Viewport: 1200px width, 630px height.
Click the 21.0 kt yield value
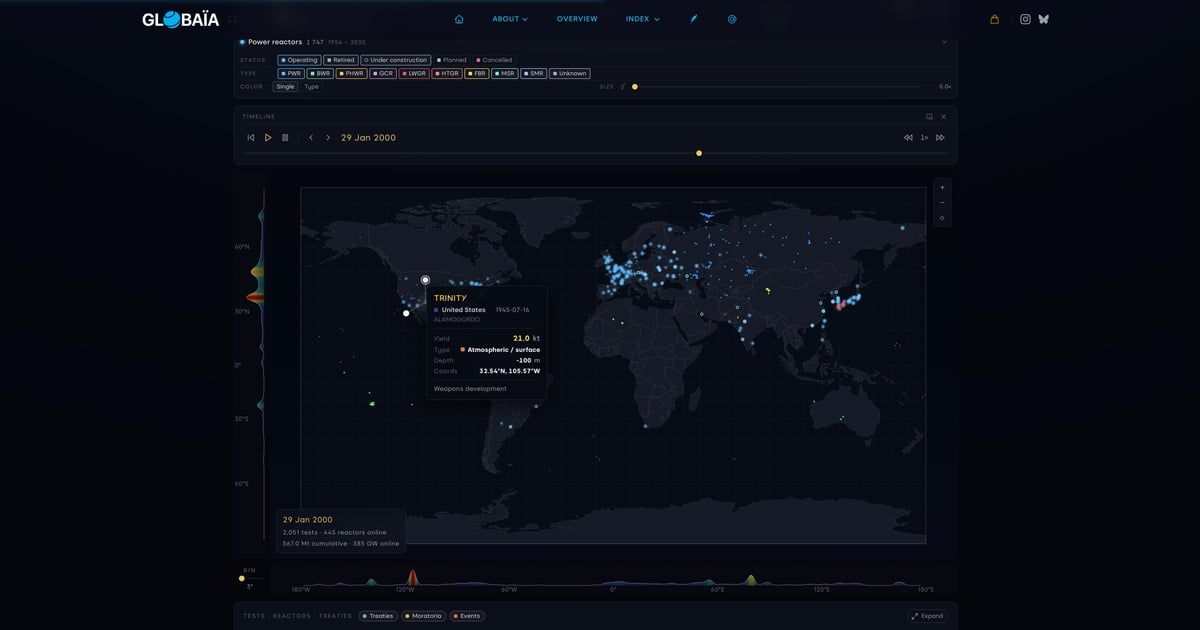526,338
